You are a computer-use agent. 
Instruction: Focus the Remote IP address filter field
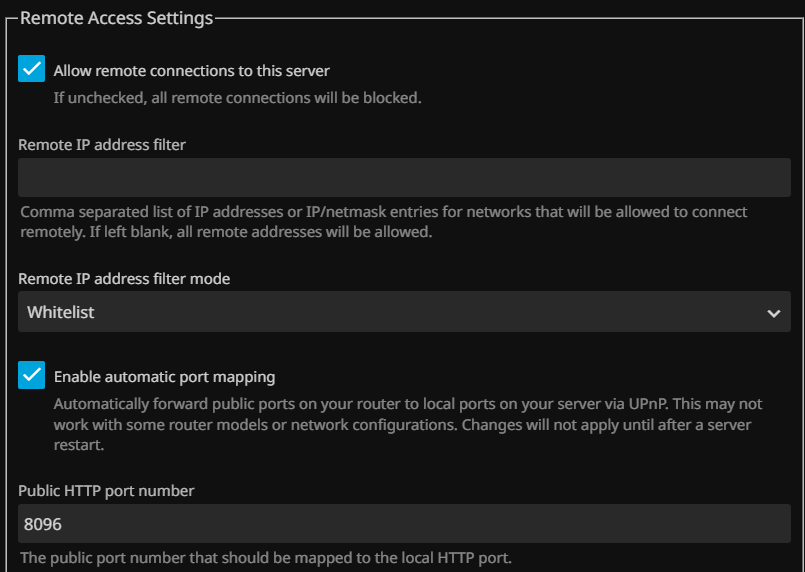[x=404, y=177]
